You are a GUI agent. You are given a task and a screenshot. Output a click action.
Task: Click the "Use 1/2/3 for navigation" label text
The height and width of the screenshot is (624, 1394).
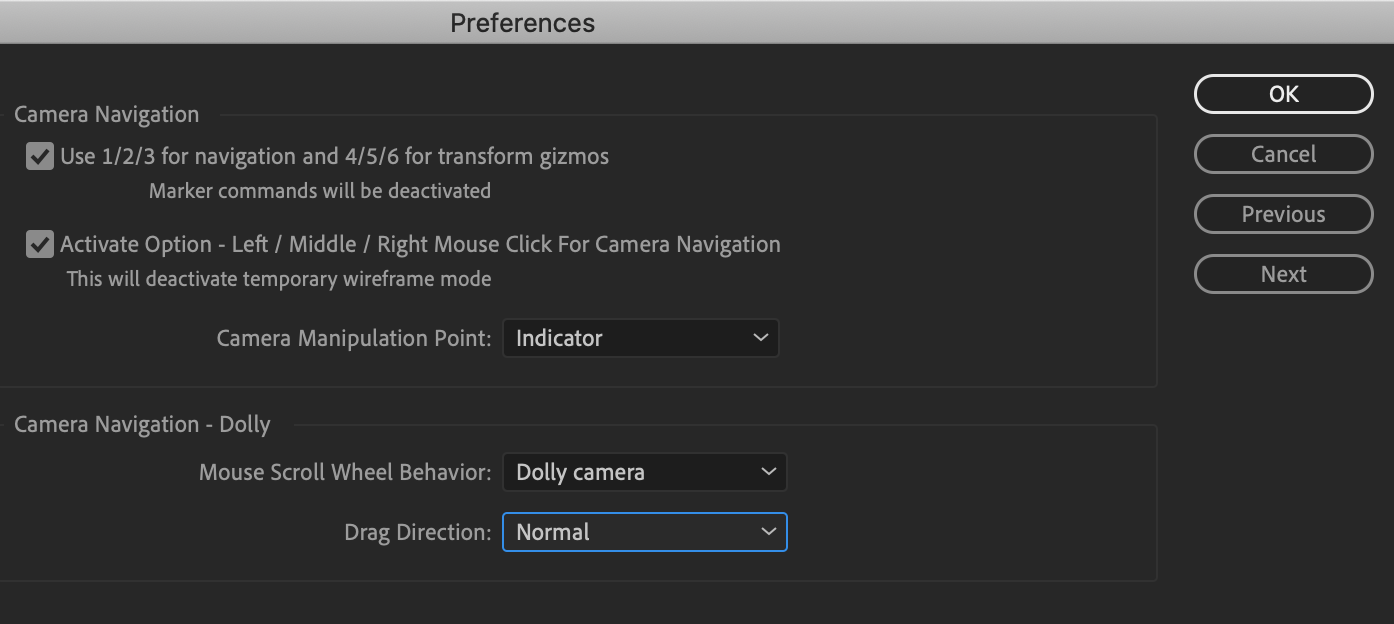pyautogui.click(x=334, y=156)
